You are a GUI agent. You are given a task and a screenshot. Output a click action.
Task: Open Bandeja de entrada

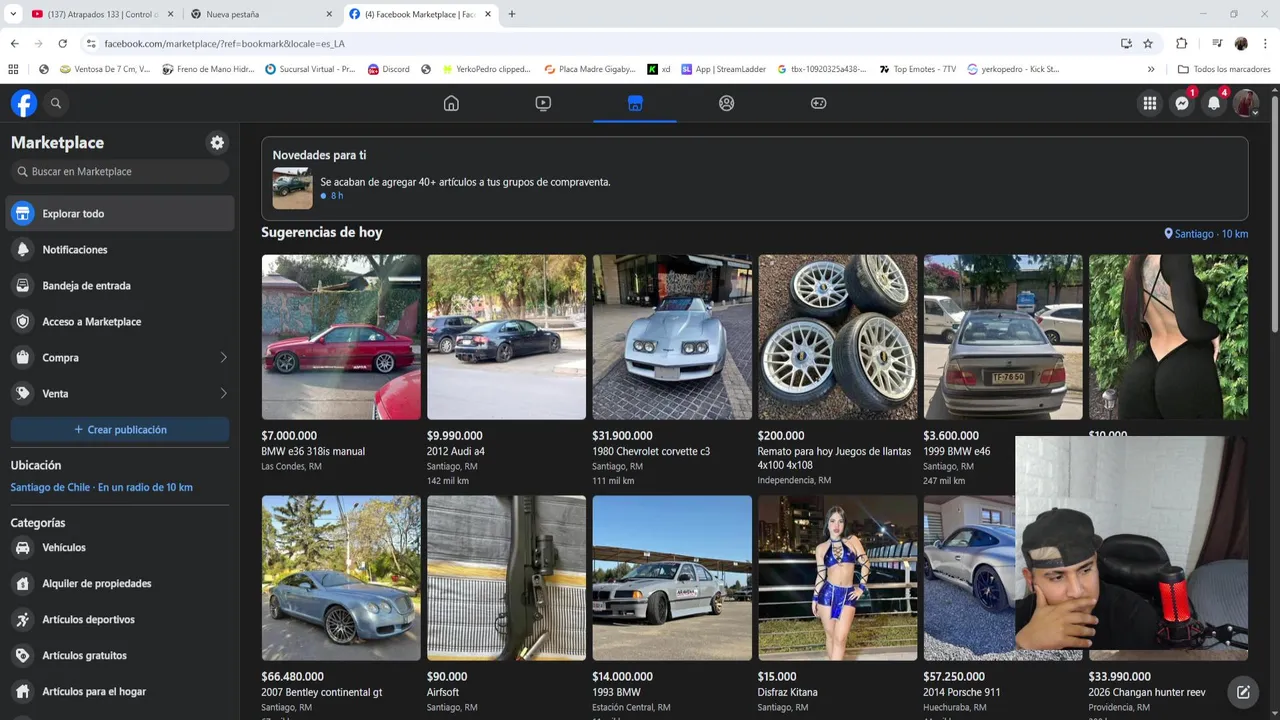pyautogui.click(x=120, y=286)
